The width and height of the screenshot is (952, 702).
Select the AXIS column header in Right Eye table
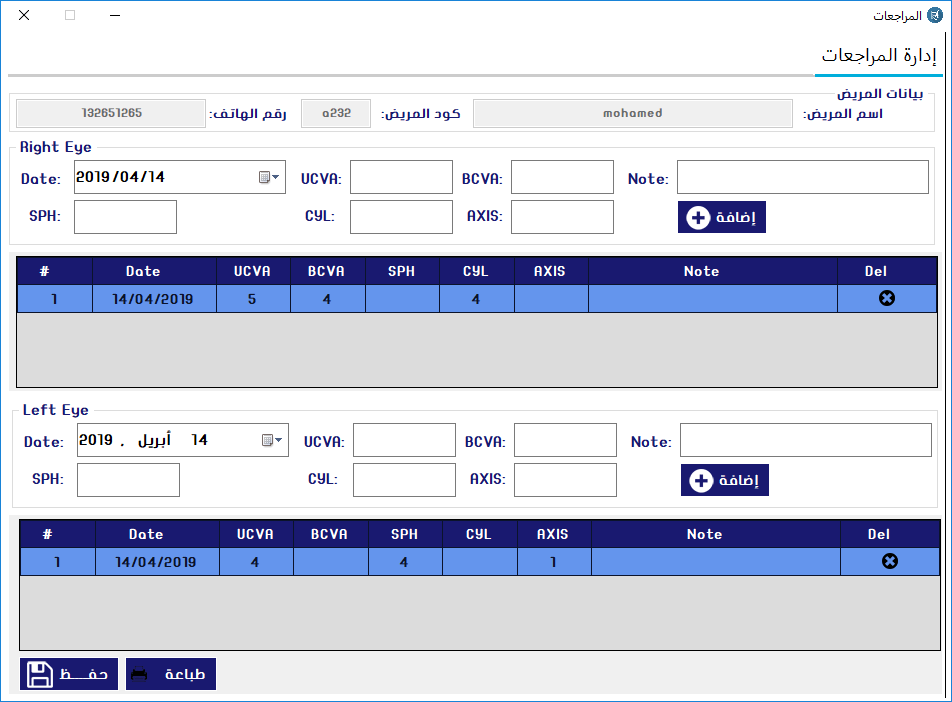coord(550,271)
